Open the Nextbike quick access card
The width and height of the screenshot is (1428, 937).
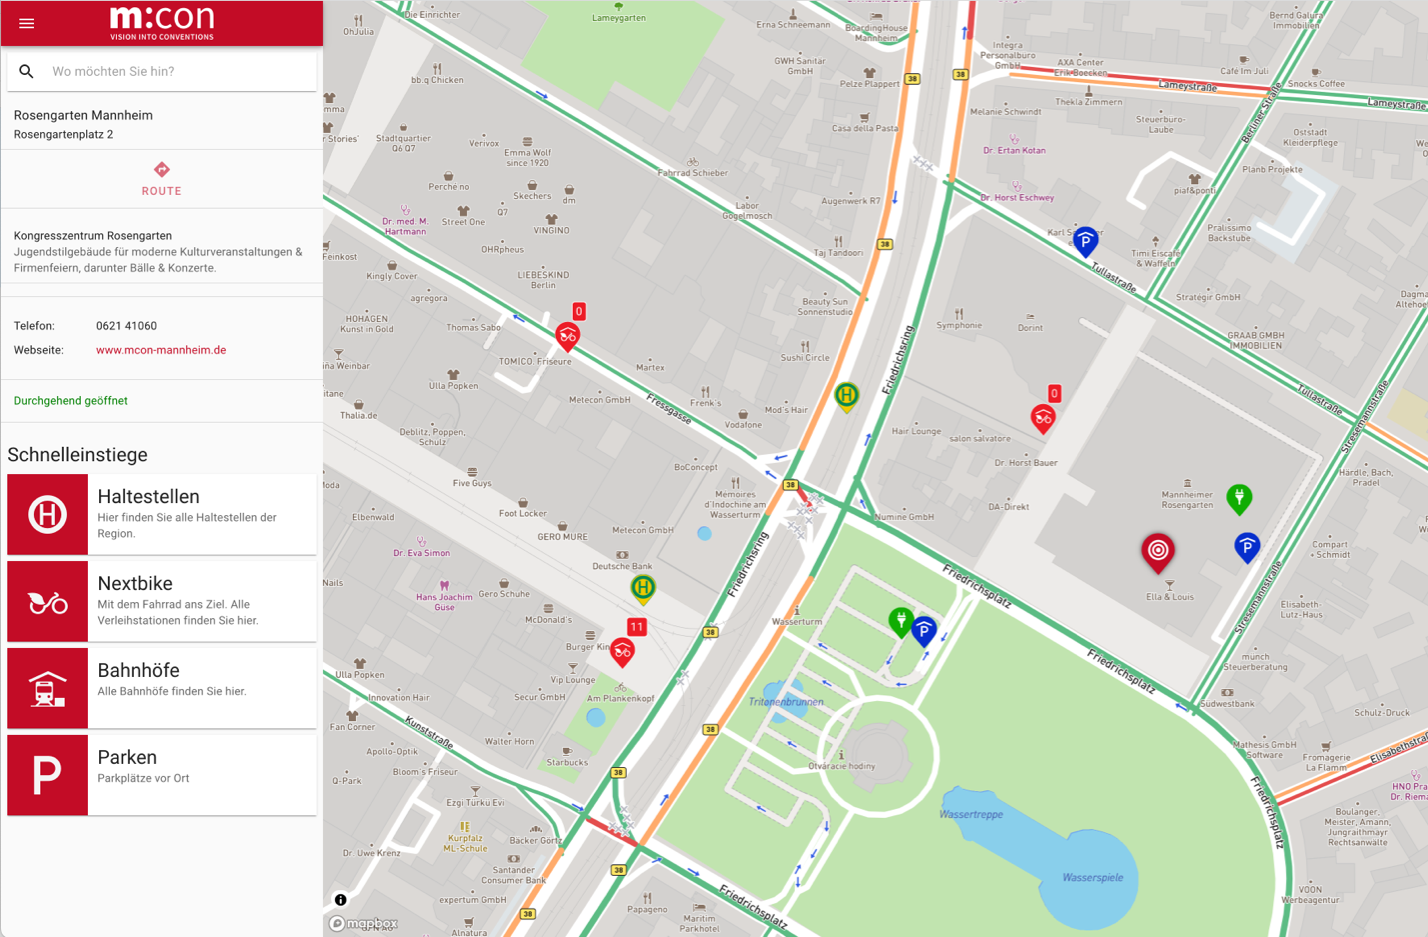click(162, 601)
